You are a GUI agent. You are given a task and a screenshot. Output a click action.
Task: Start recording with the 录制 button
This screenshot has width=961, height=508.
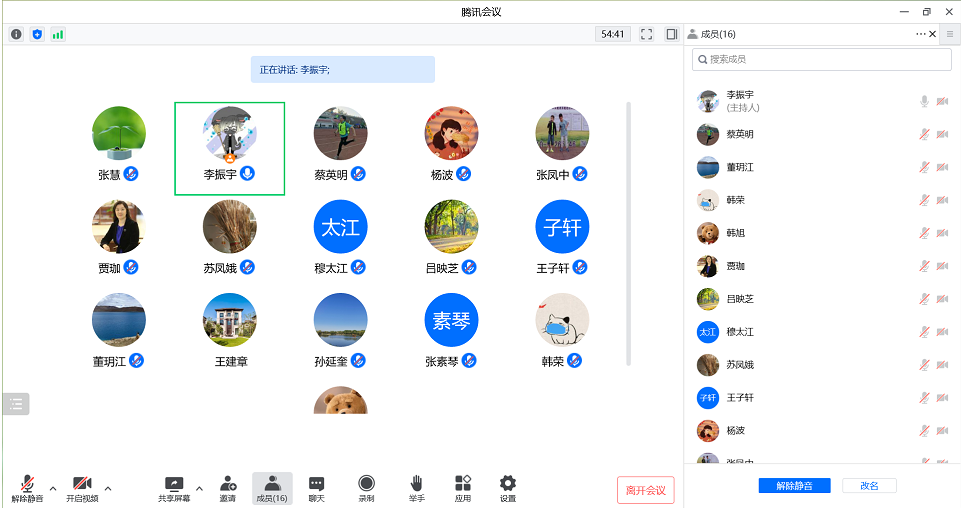pos(366,488)
